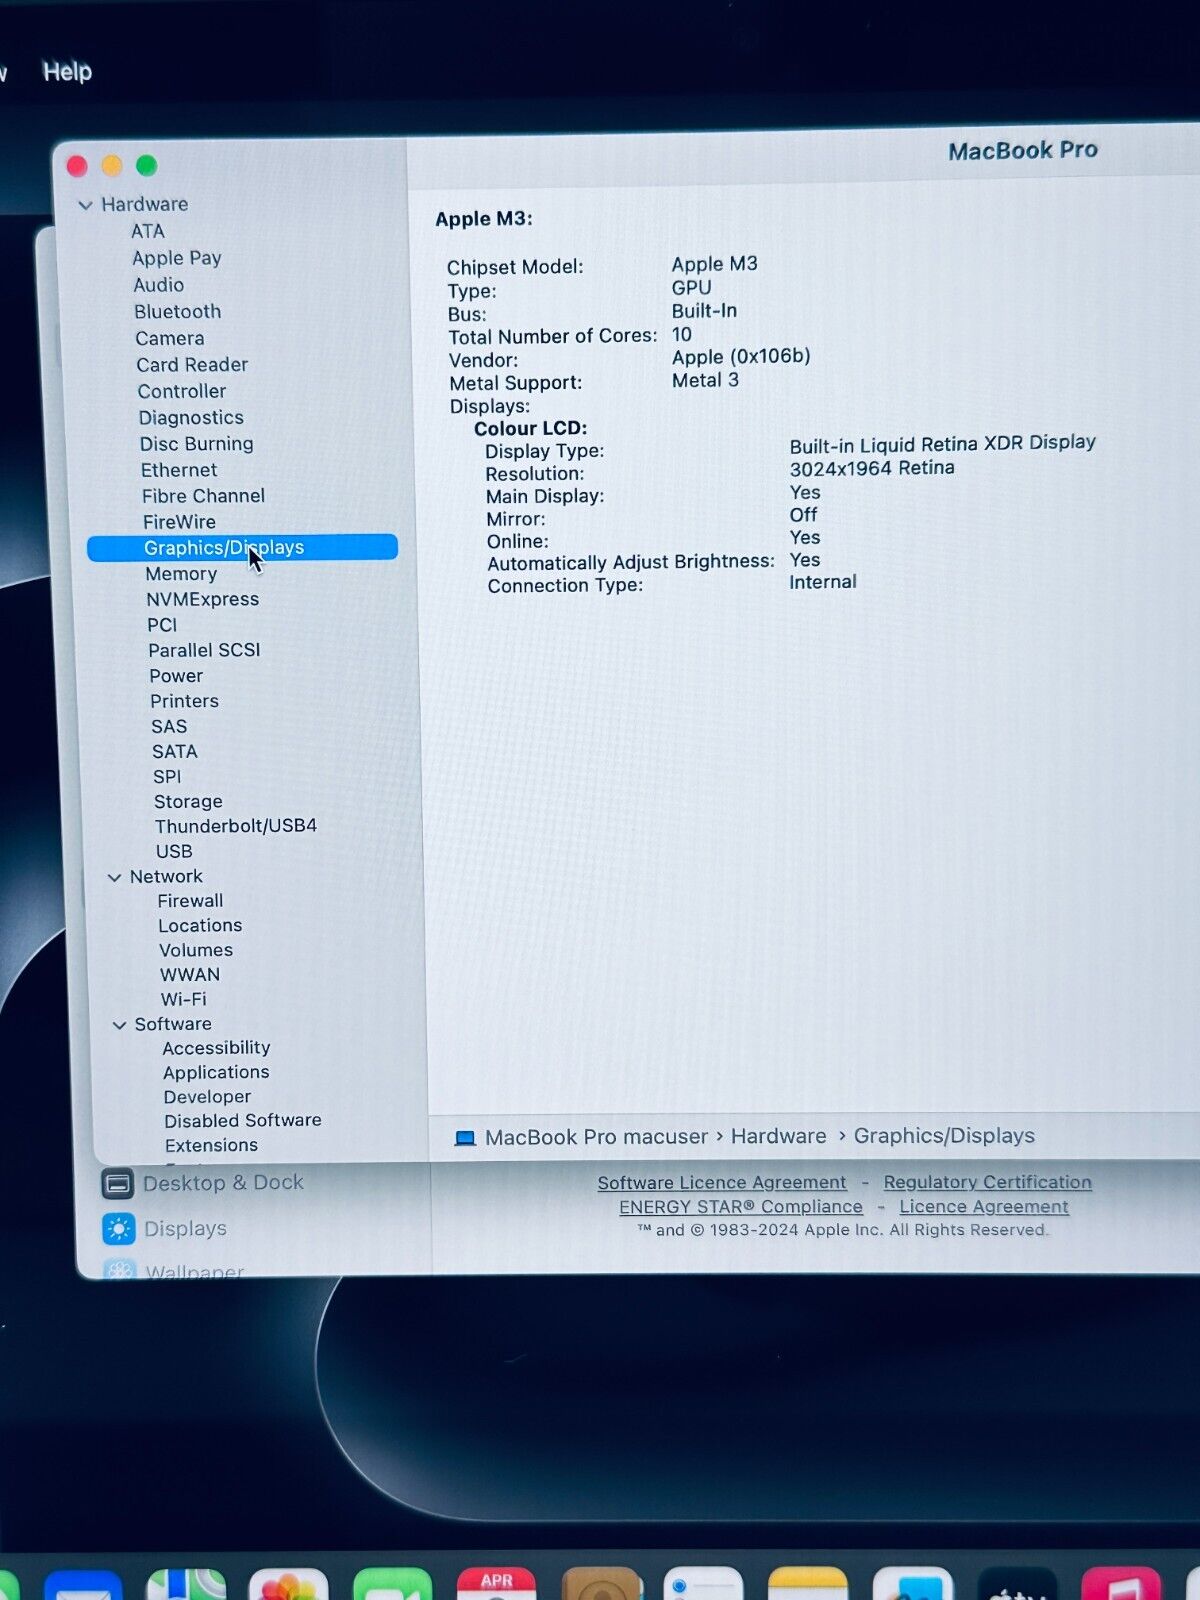Screen dimensions: 1200x1600
Task: Click the 'Colour LCD:' display label
Action: point(530,429)
